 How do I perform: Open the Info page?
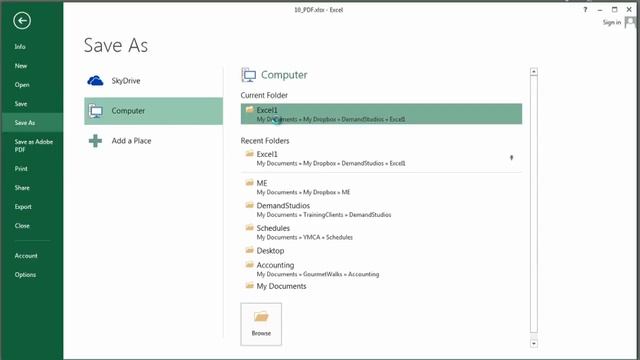point(20,47)
